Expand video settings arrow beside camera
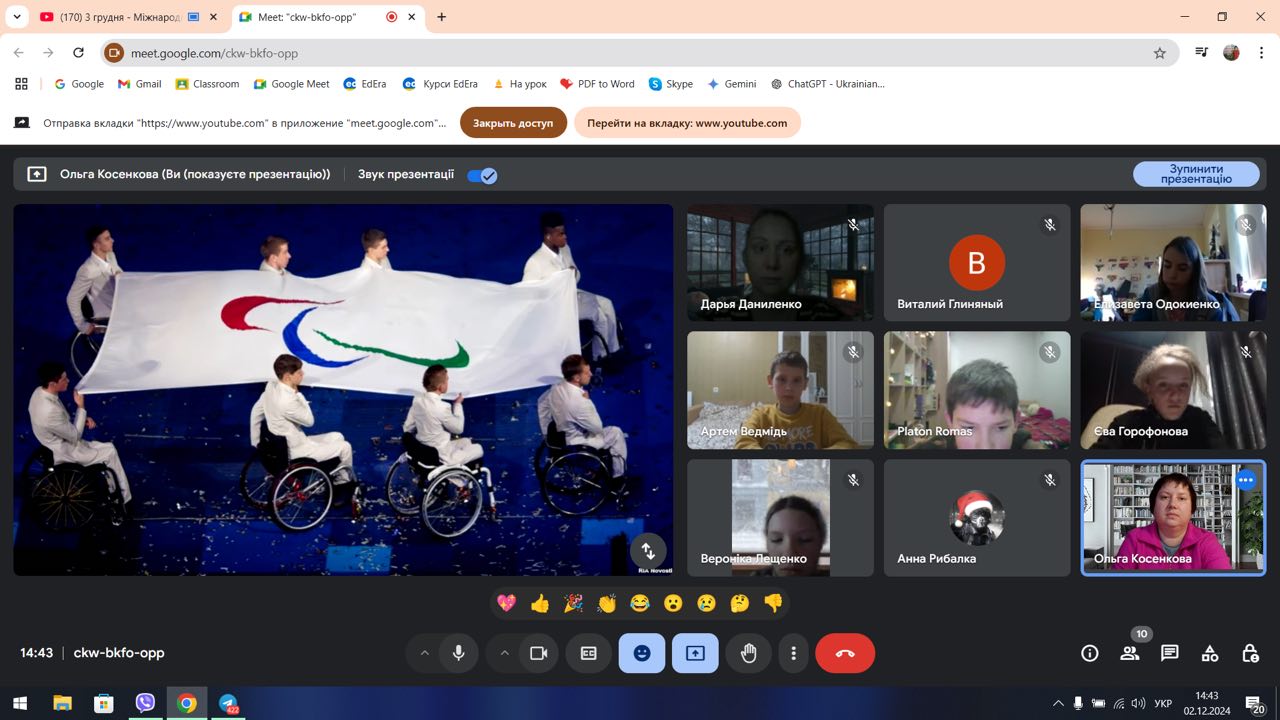This screenshot has width=1280, height=720. pos(504,653)
